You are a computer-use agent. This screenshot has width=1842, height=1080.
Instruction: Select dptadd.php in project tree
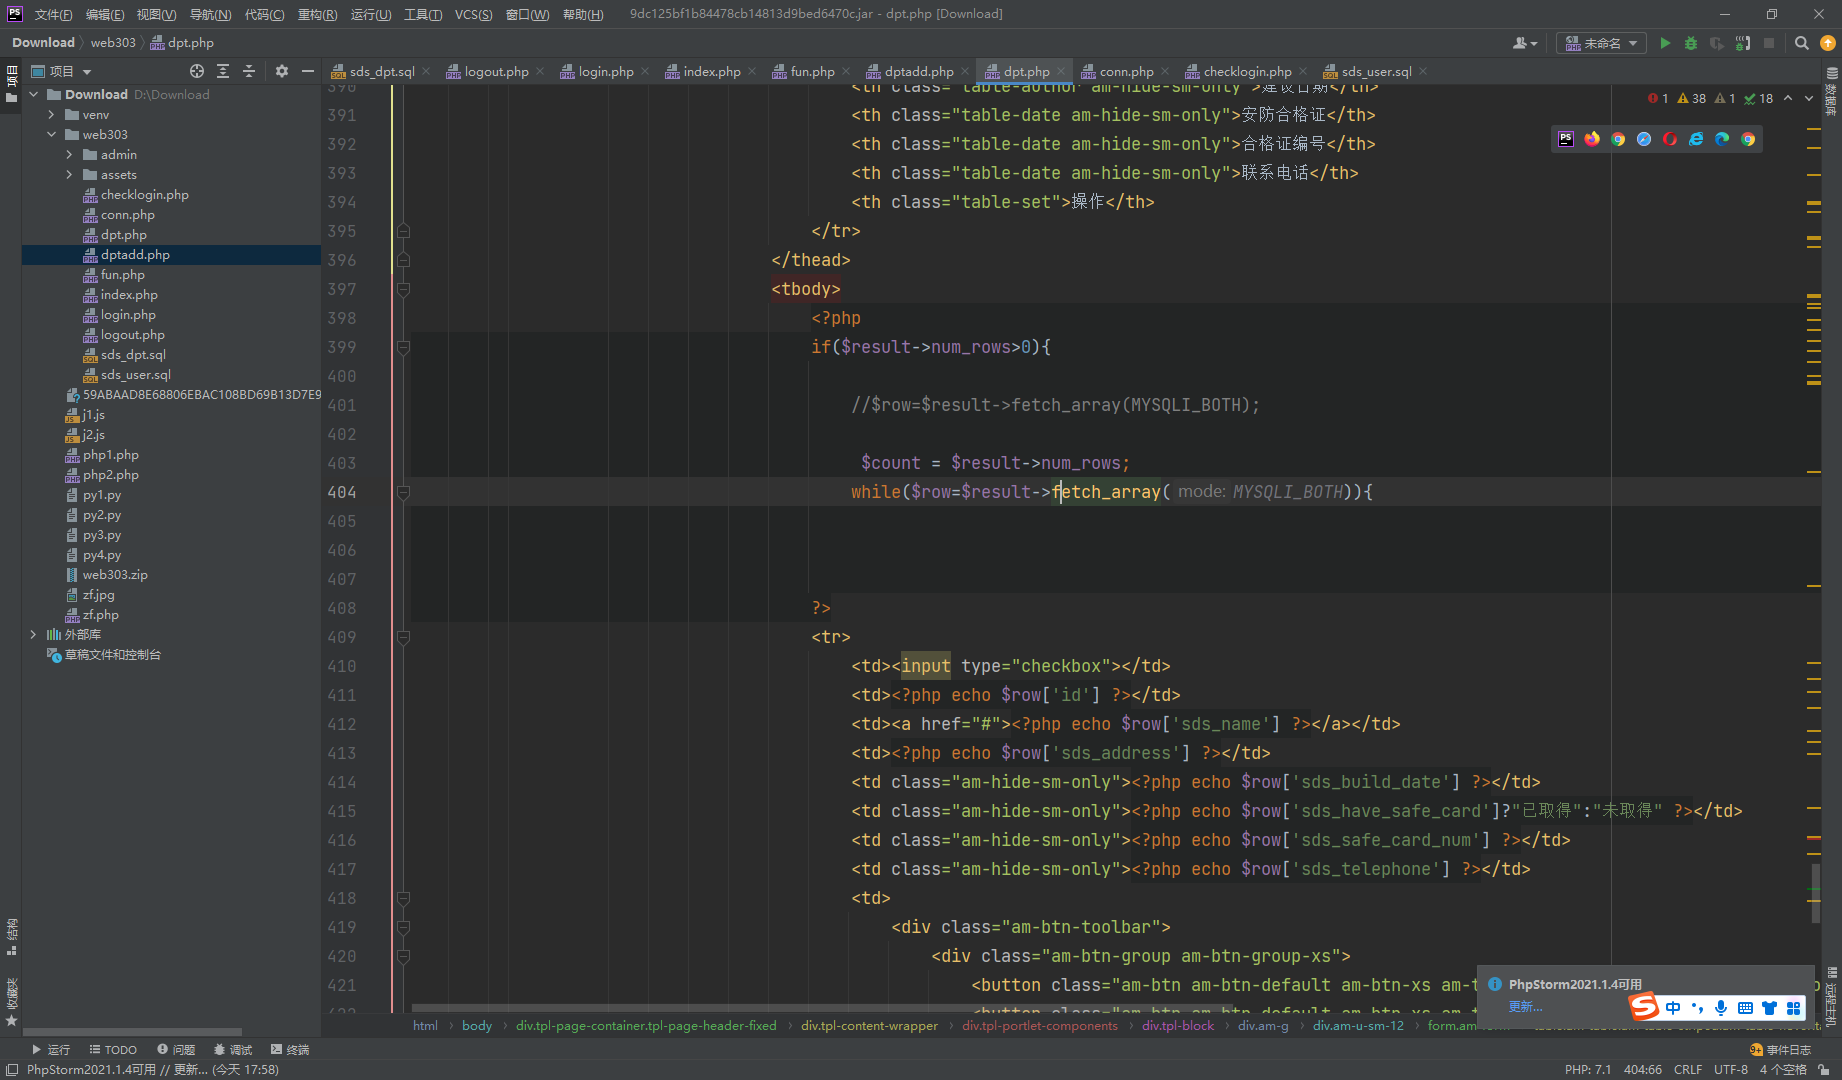[x=135, y=255]
